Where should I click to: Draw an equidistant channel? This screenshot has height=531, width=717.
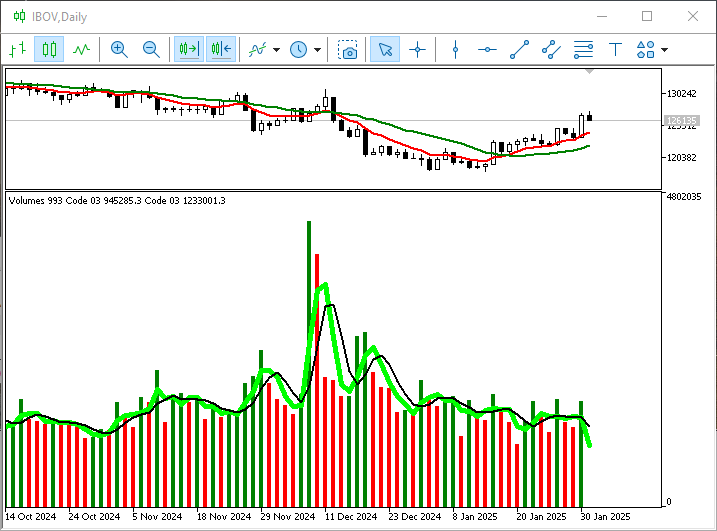tap(551, 49)
